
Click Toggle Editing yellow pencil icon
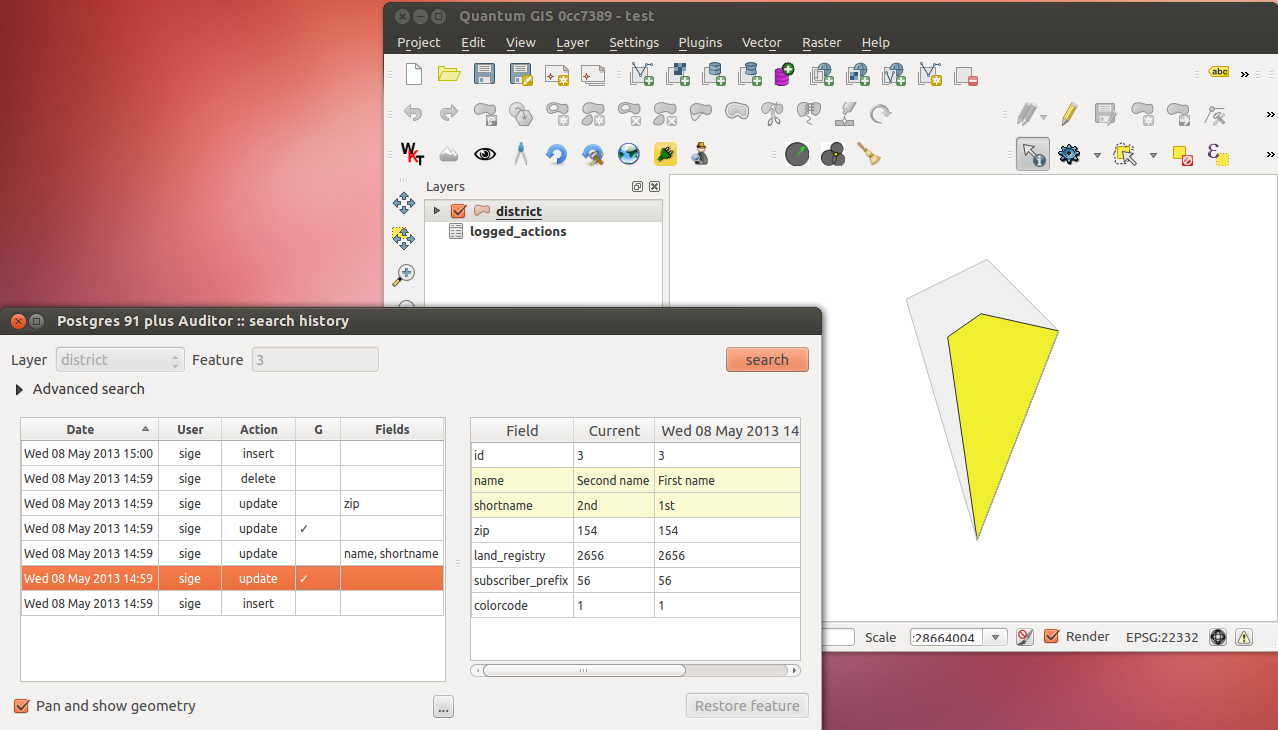[x=1069, y=114]
